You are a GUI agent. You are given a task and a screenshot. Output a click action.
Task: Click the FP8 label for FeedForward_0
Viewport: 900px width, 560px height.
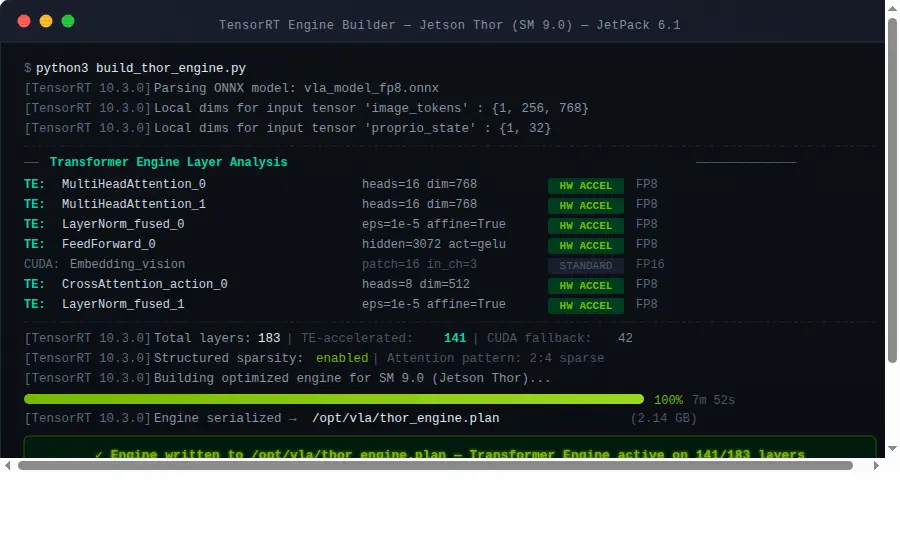[647, 244]
